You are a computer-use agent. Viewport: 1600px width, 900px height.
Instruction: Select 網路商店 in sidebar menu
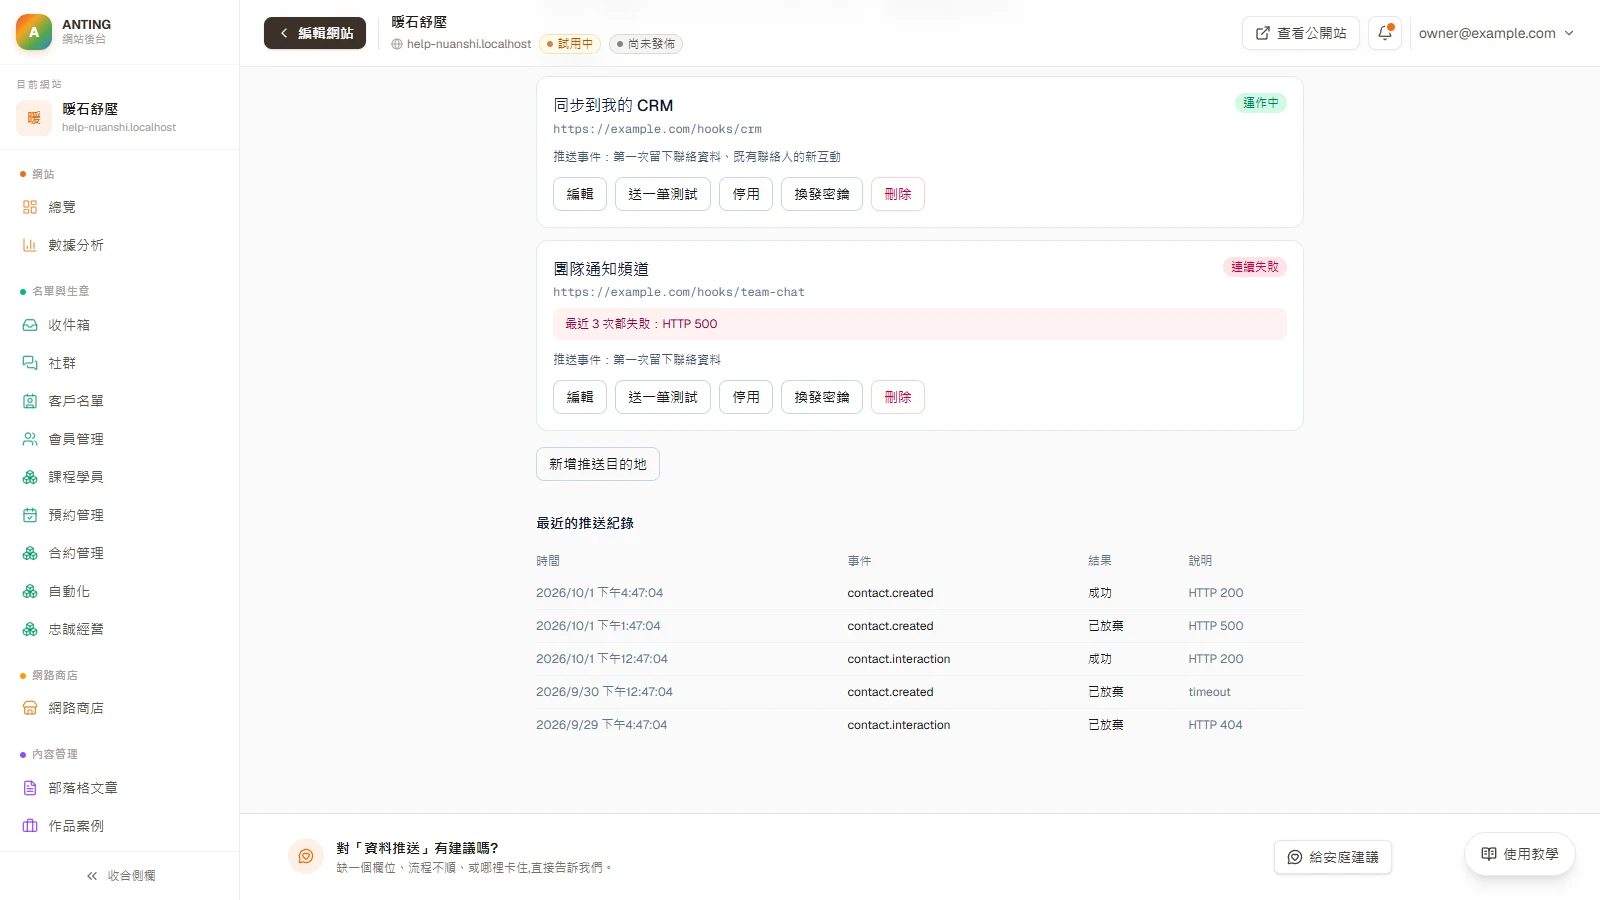tap(120, 708)
